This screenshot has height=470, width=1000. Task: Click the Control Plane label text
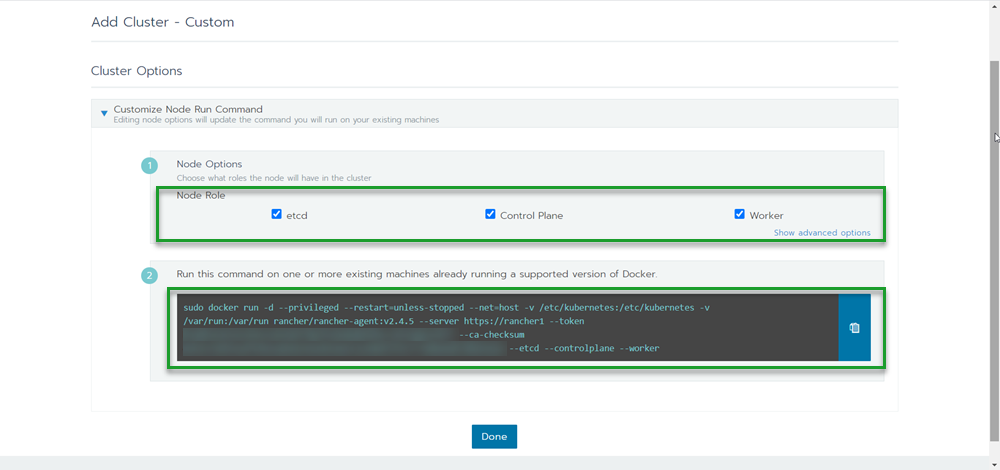(x=531, y=215)
